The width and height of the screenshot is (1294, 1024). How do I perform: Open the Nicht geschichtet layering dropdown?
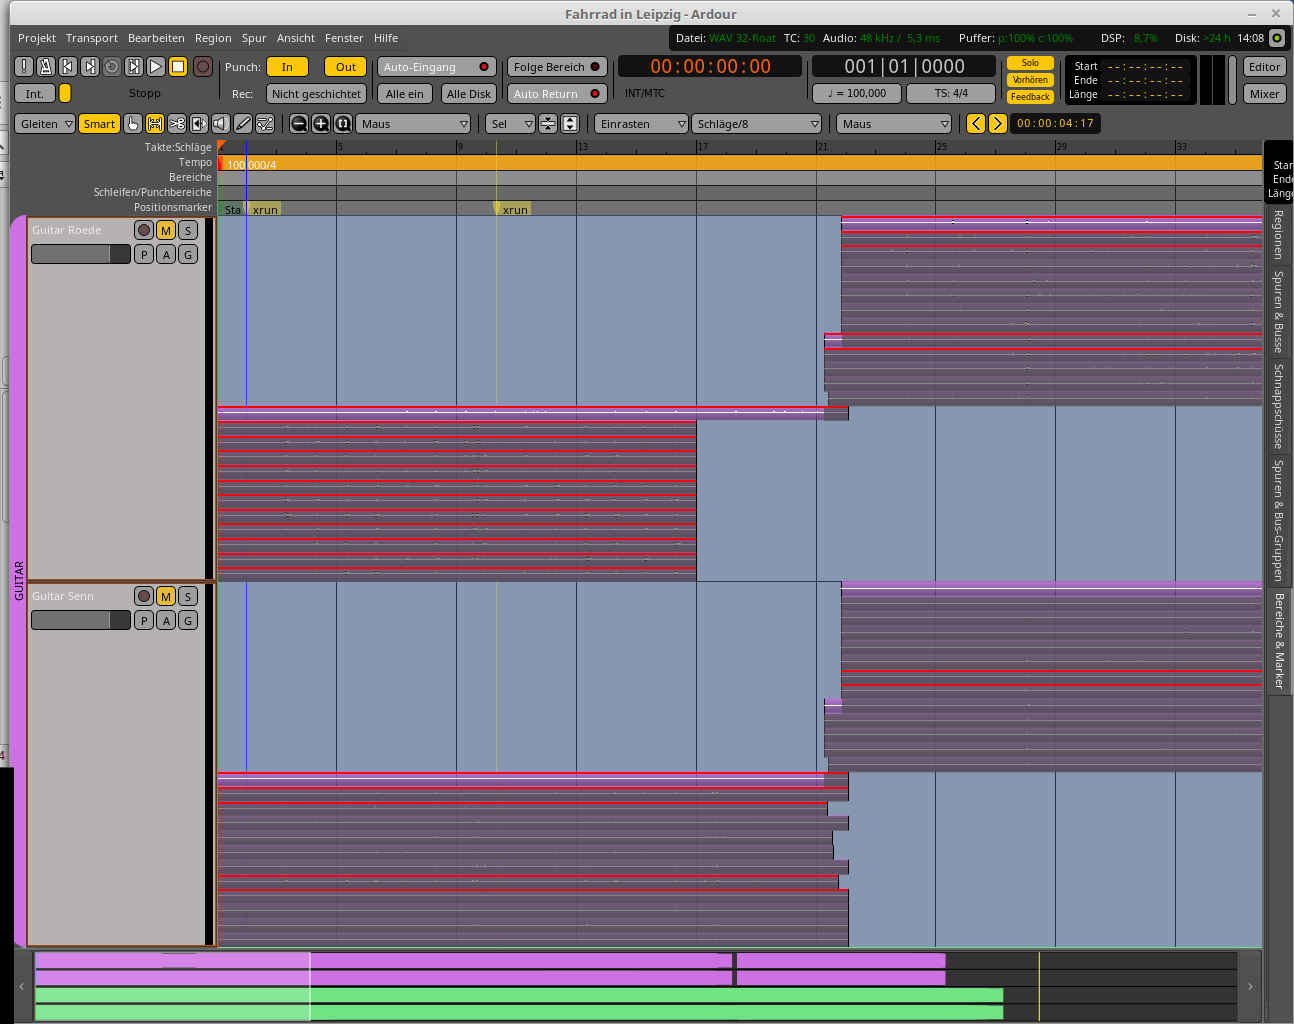coord(316,94)
